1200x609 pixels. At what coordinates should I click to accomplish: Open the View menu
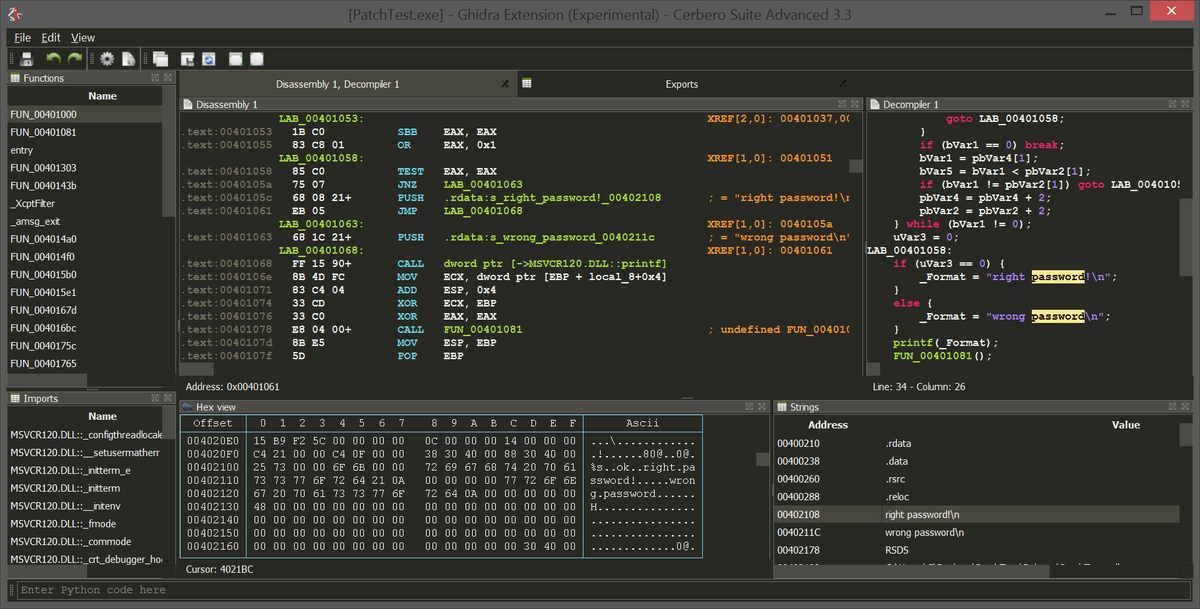[83, 37]
